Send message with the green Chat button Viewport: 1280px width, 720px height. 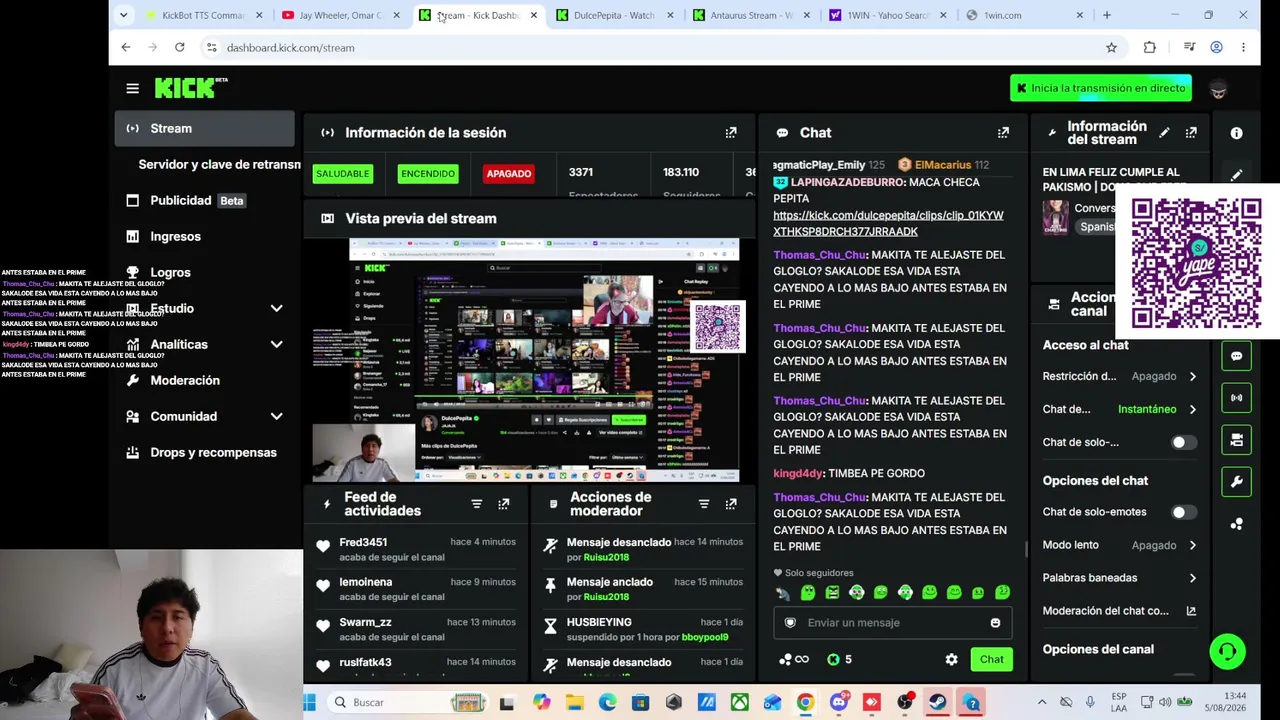[x=991, y=660]
